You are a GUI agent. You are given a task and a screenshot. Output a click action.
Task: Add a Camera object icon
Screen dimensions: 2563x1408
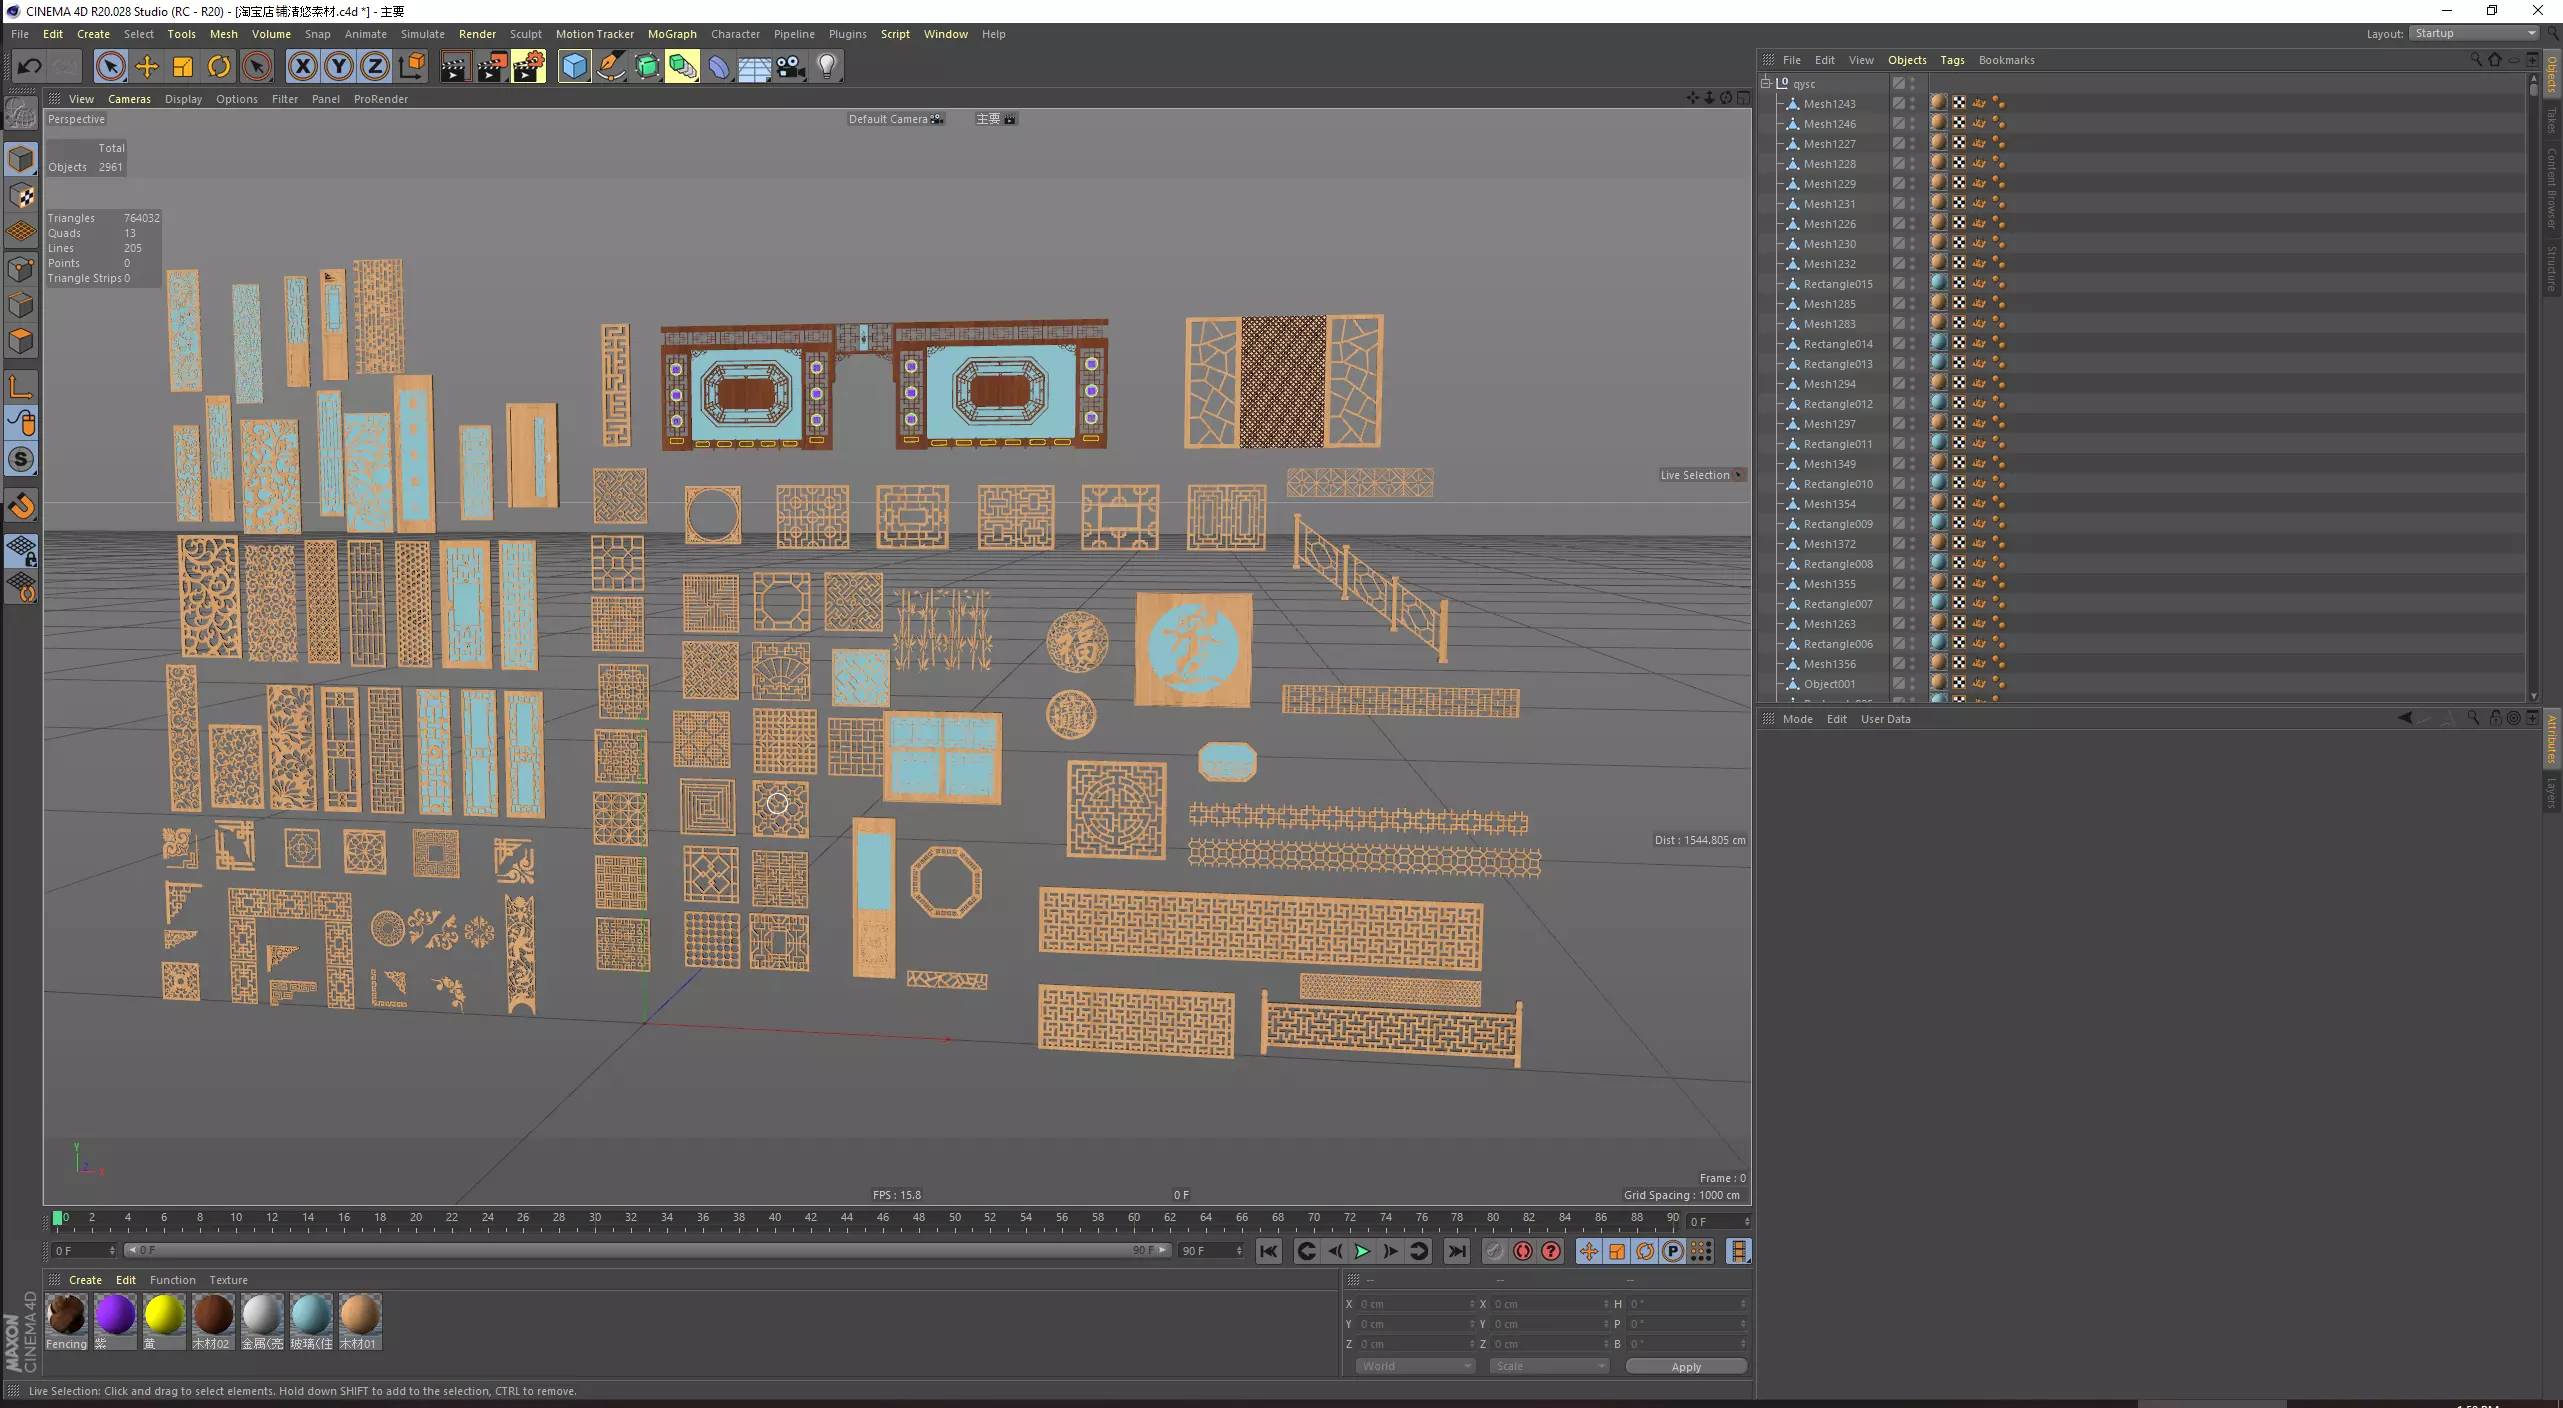pos(790,67)
